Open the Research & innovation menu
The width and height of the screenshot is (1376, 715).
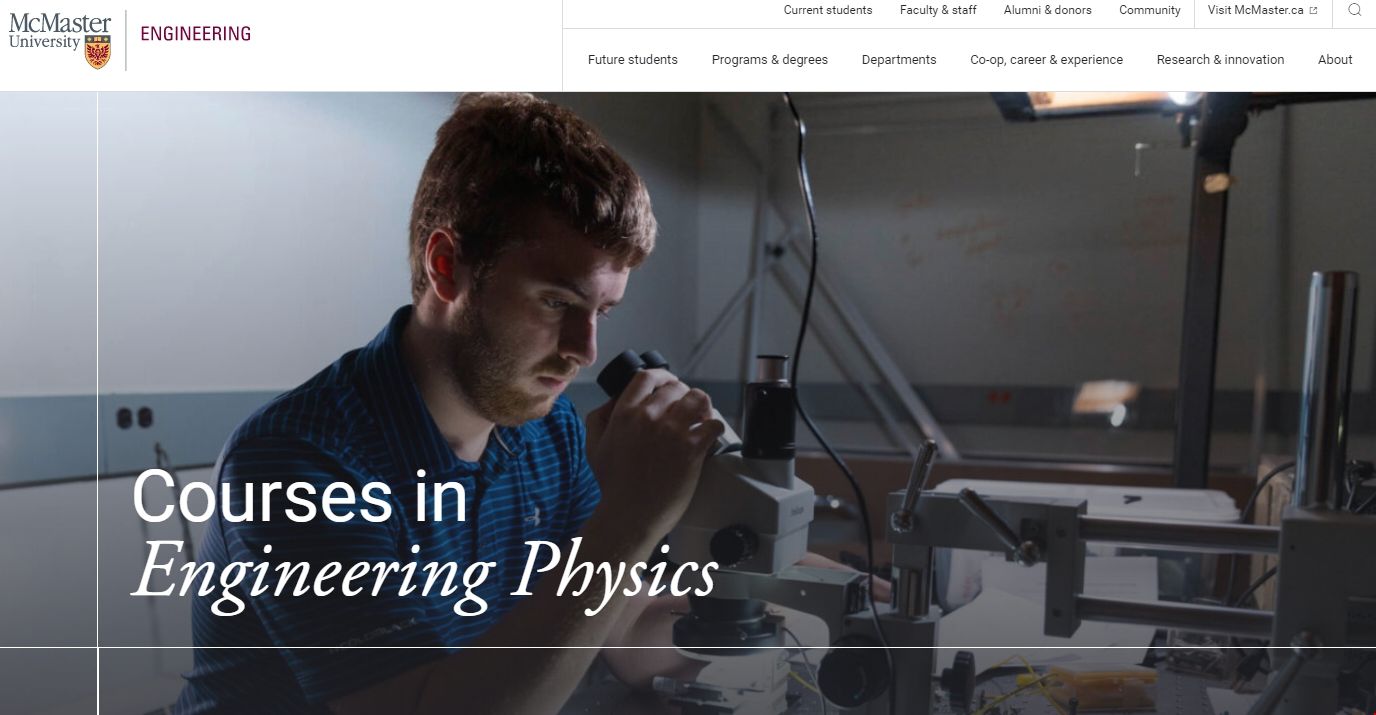(x=1220, y=60)
